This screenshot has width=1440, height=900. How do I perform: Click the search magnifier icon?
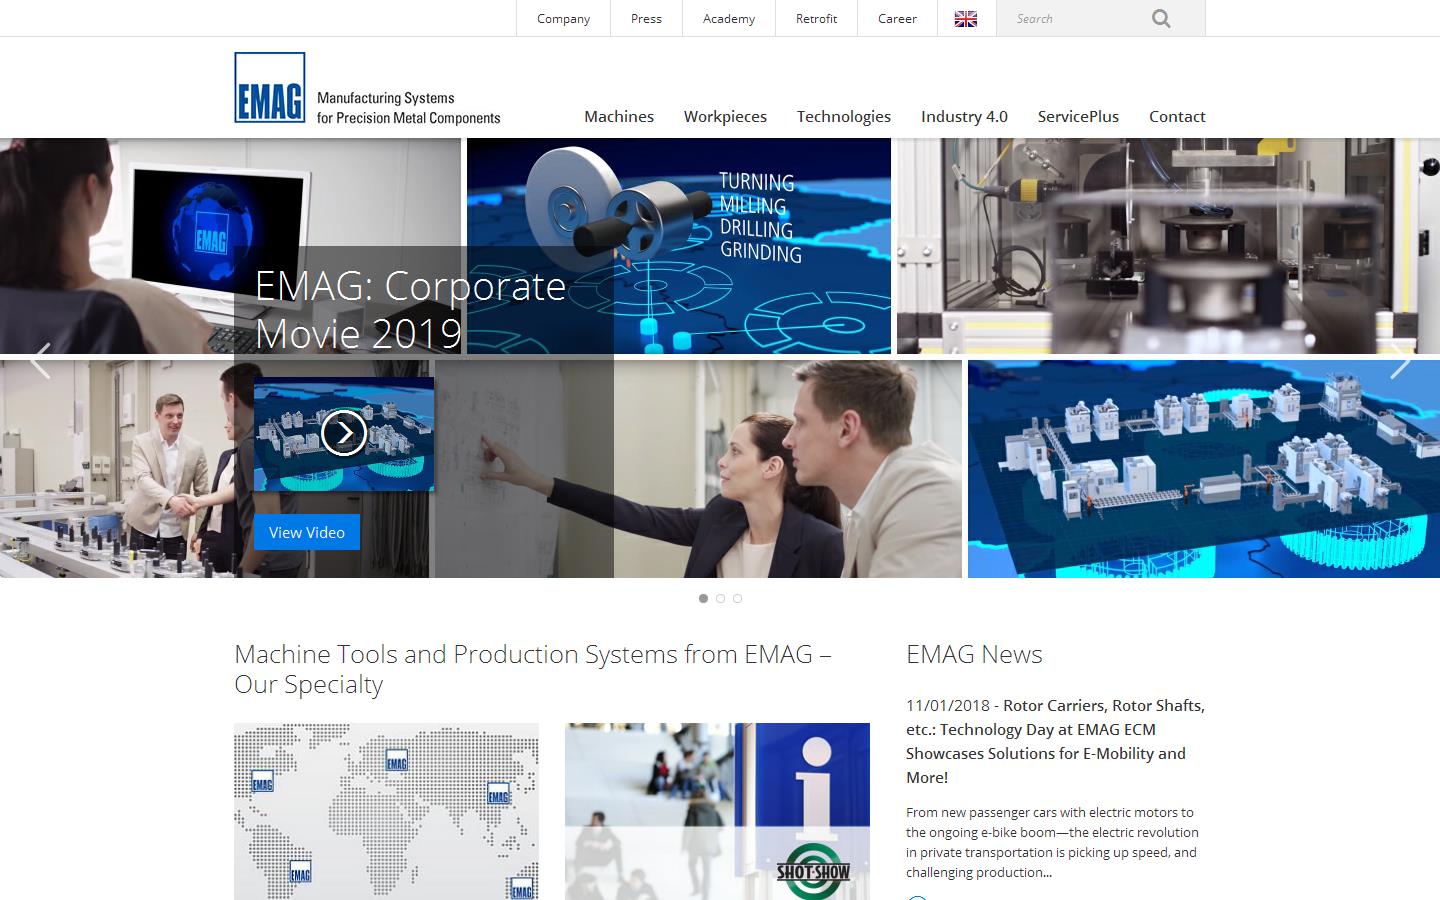point(1161,18)
